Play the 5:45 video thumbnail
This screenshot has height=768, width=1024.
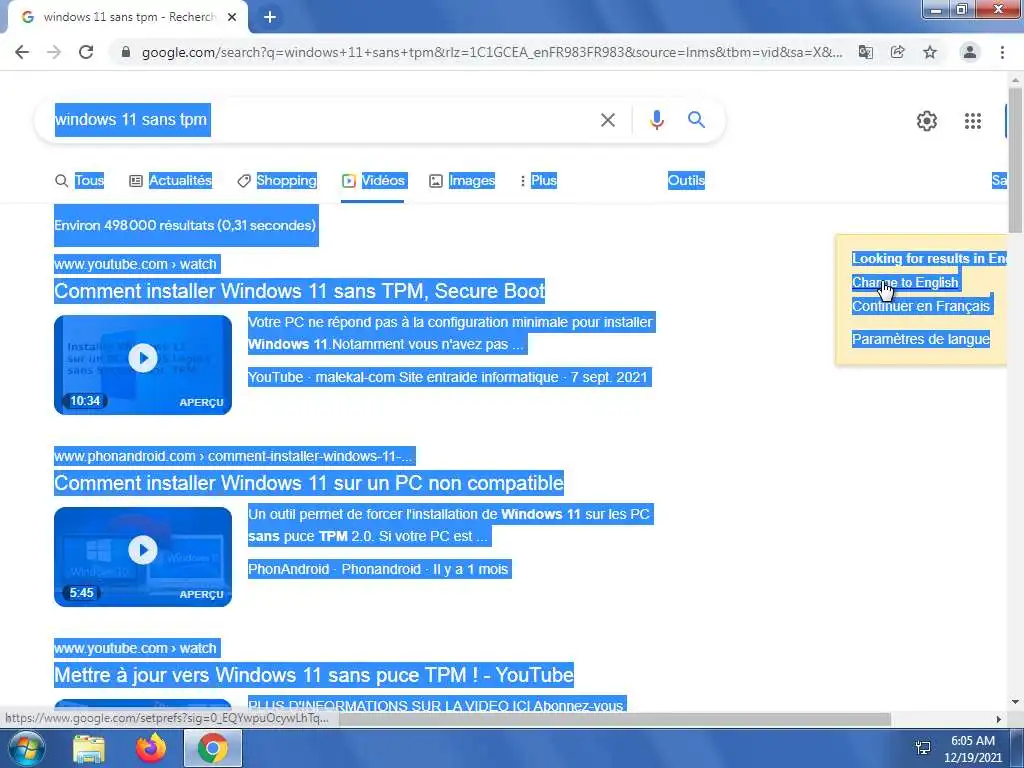(143, 556)
